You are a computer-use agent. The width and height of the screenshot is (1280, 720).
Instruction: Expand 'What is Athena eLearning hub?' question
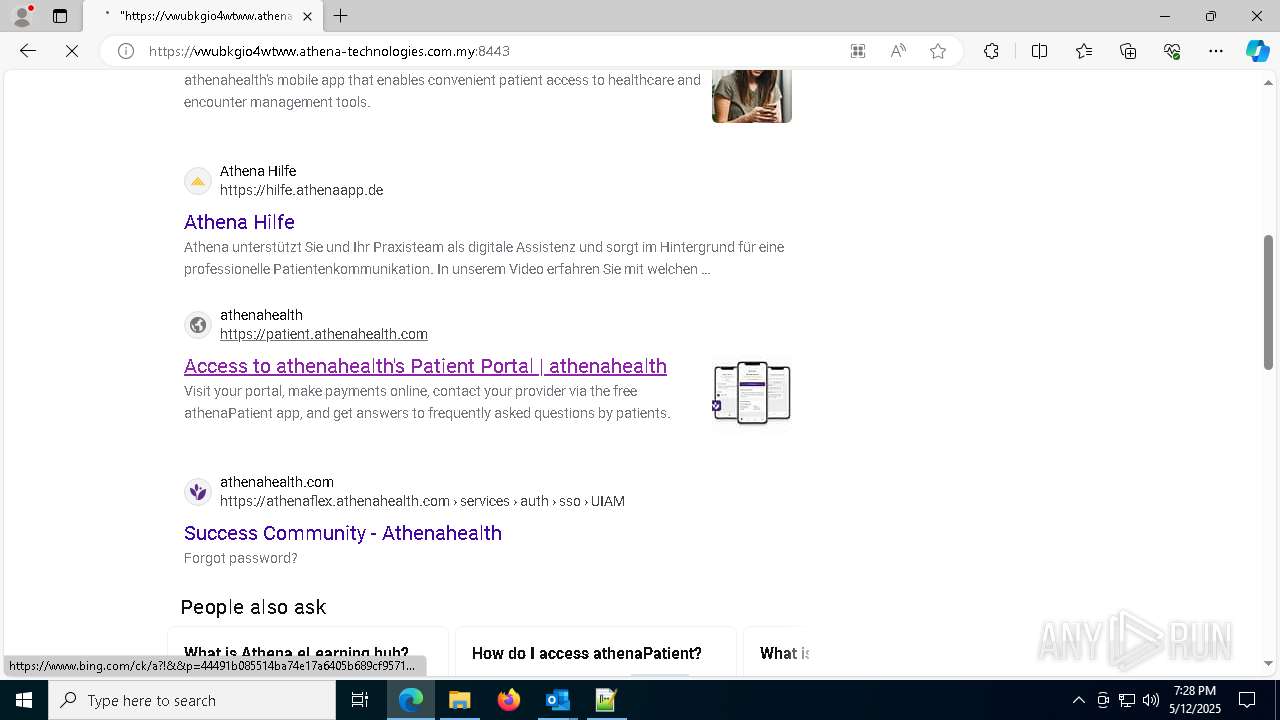[307, 653]
